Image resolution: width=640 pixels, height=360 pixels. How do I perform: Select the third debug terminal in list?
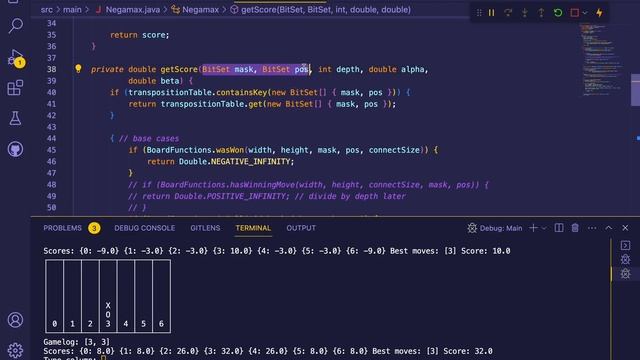tap(625, 273)
